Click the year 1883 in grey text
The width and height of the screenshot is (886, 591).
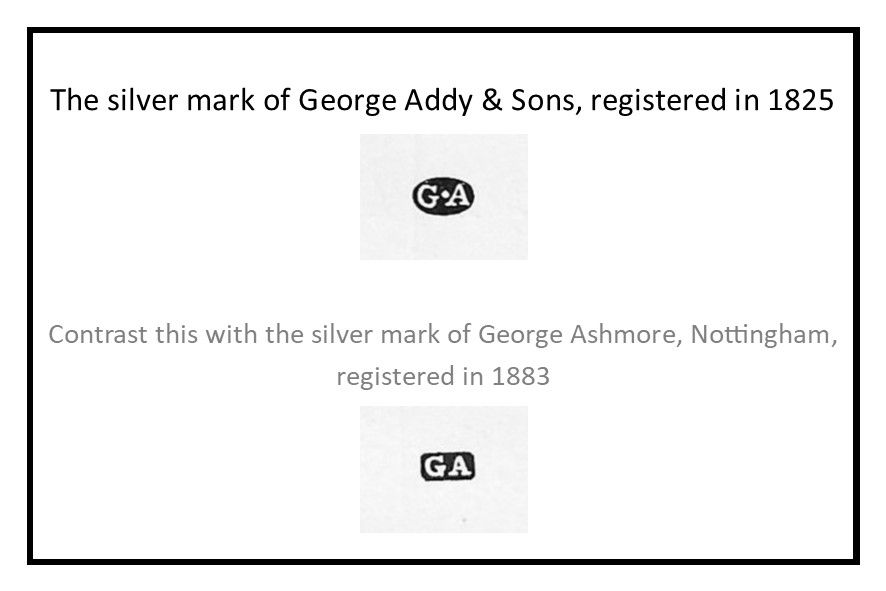tap(520, 377)
